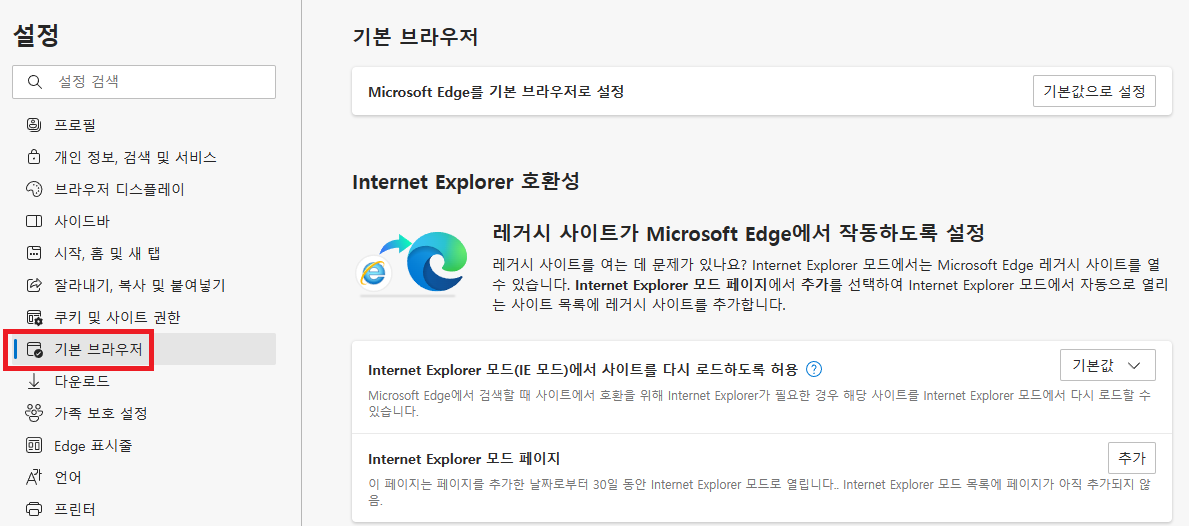Select 잘라내기, 복사 및 붙여넣기 in the sidebar

click(x=144, y=285)
